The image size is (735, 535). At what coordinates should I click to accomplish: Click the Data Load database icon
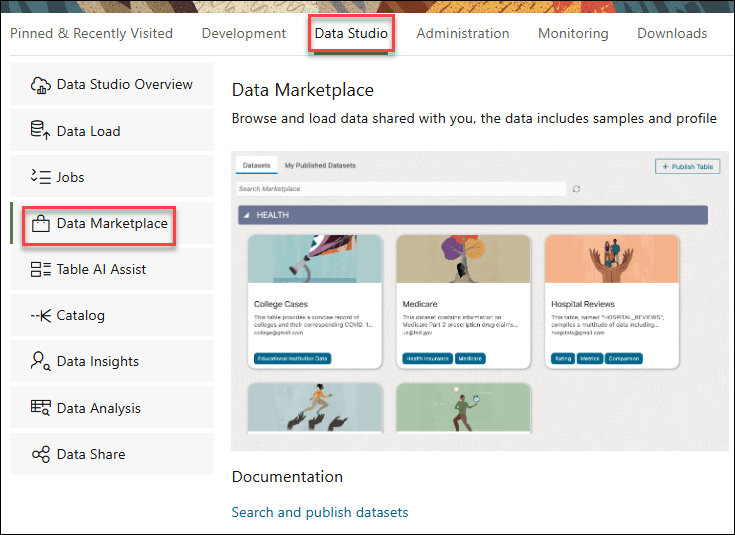coord(41,131)
